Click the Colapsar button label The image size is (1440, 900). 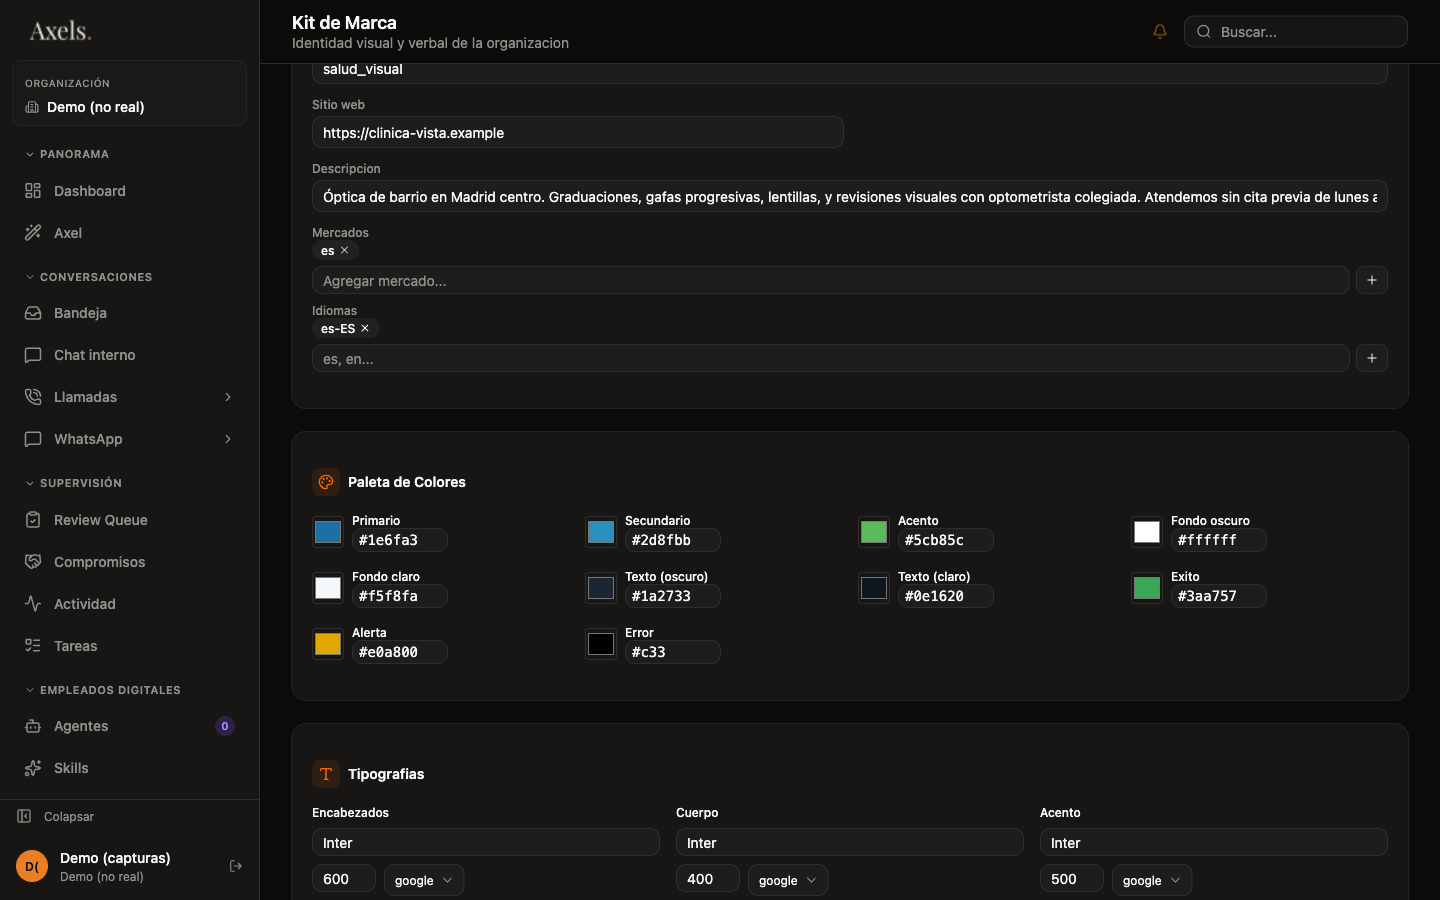pos(69,817)
